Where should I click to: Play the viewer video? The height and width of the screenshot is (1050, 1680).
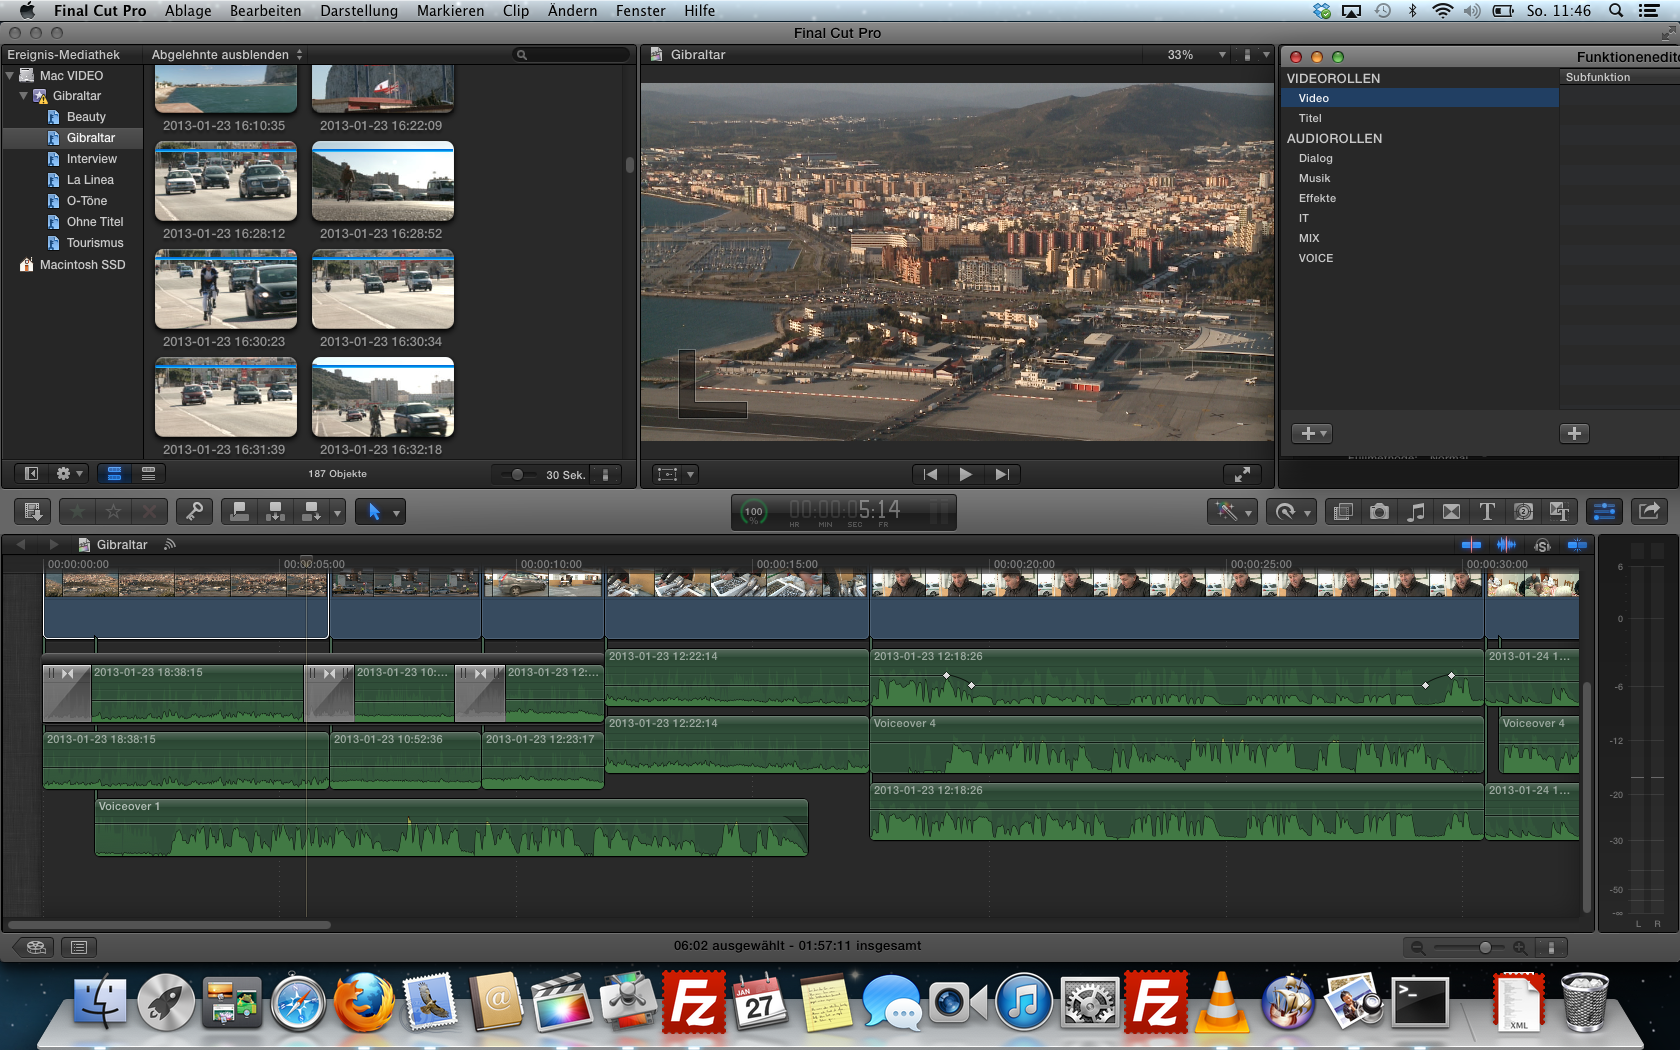[x=965, y=474]
